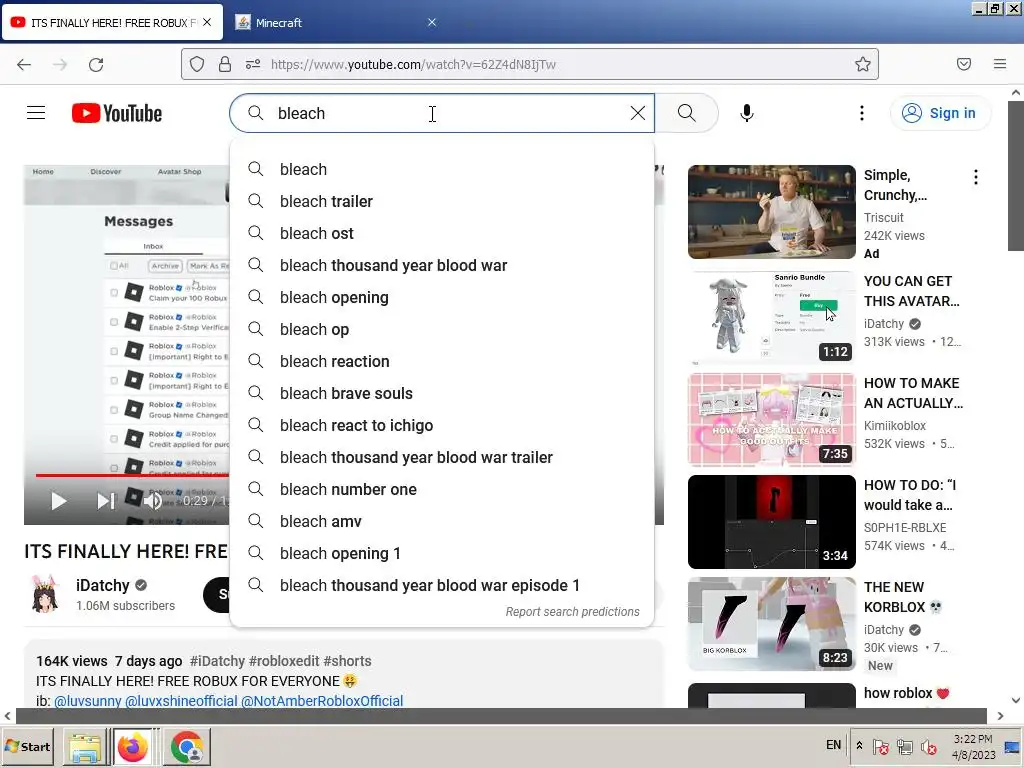The height and width of the screenshot is (768, 1024).
Task: Show hidden system tray icons
Action: click(x=859, y=746)
